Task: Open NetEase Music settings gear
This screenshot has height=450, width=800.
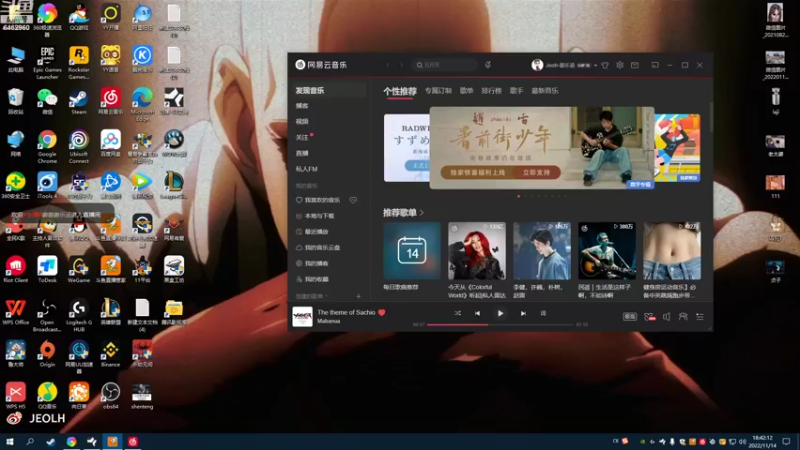Action: tap(620, 65)
